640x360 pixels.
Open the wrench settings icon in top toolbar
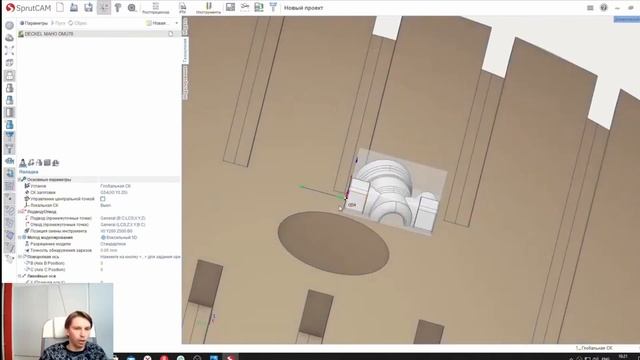pos(118,7)
